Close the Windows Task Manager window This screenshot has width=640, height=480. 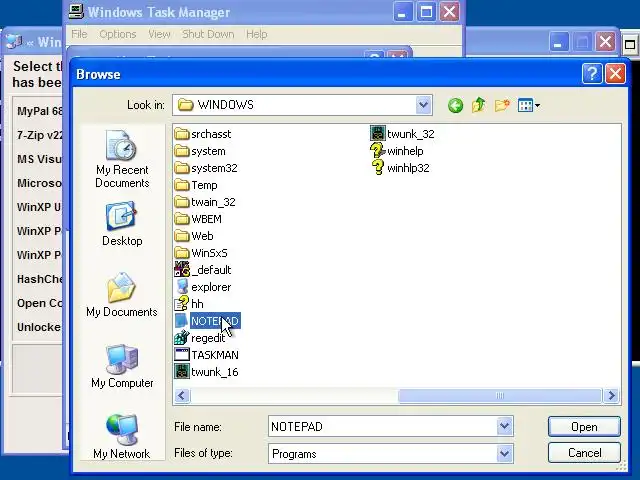(x=449, y=12)
